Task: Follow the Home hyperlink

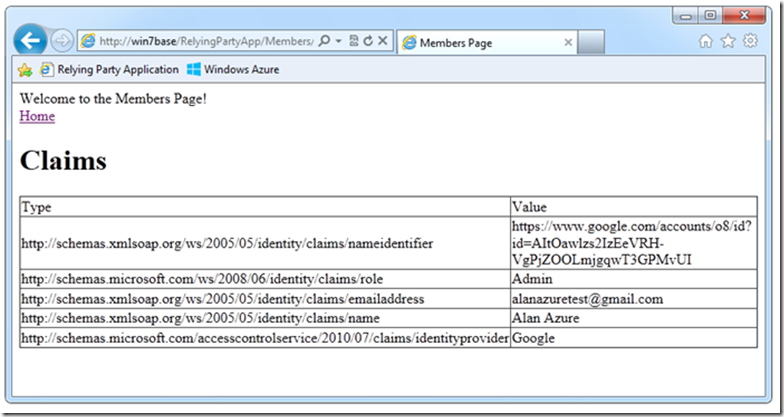Action: point(37,116)
